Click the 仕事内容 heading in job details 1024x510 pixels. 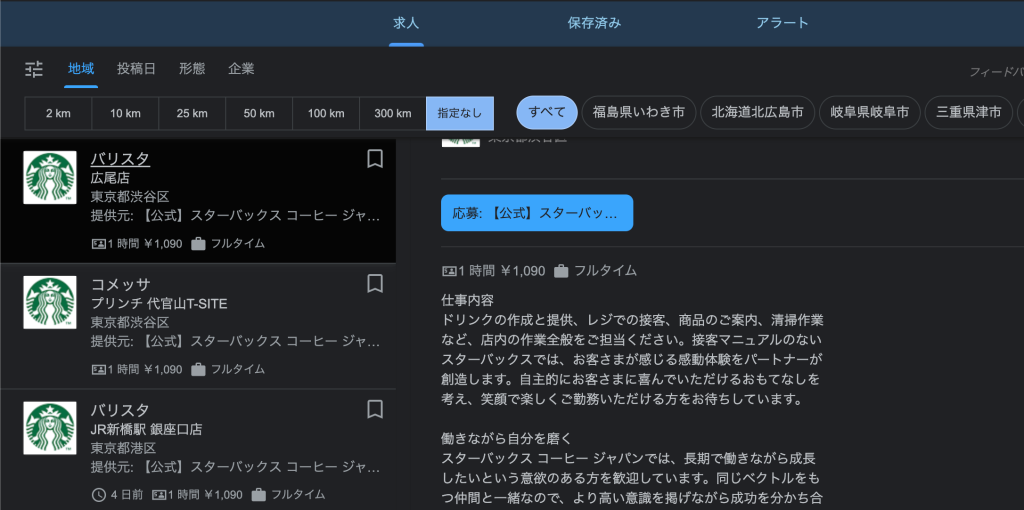(x=467, y=301)
